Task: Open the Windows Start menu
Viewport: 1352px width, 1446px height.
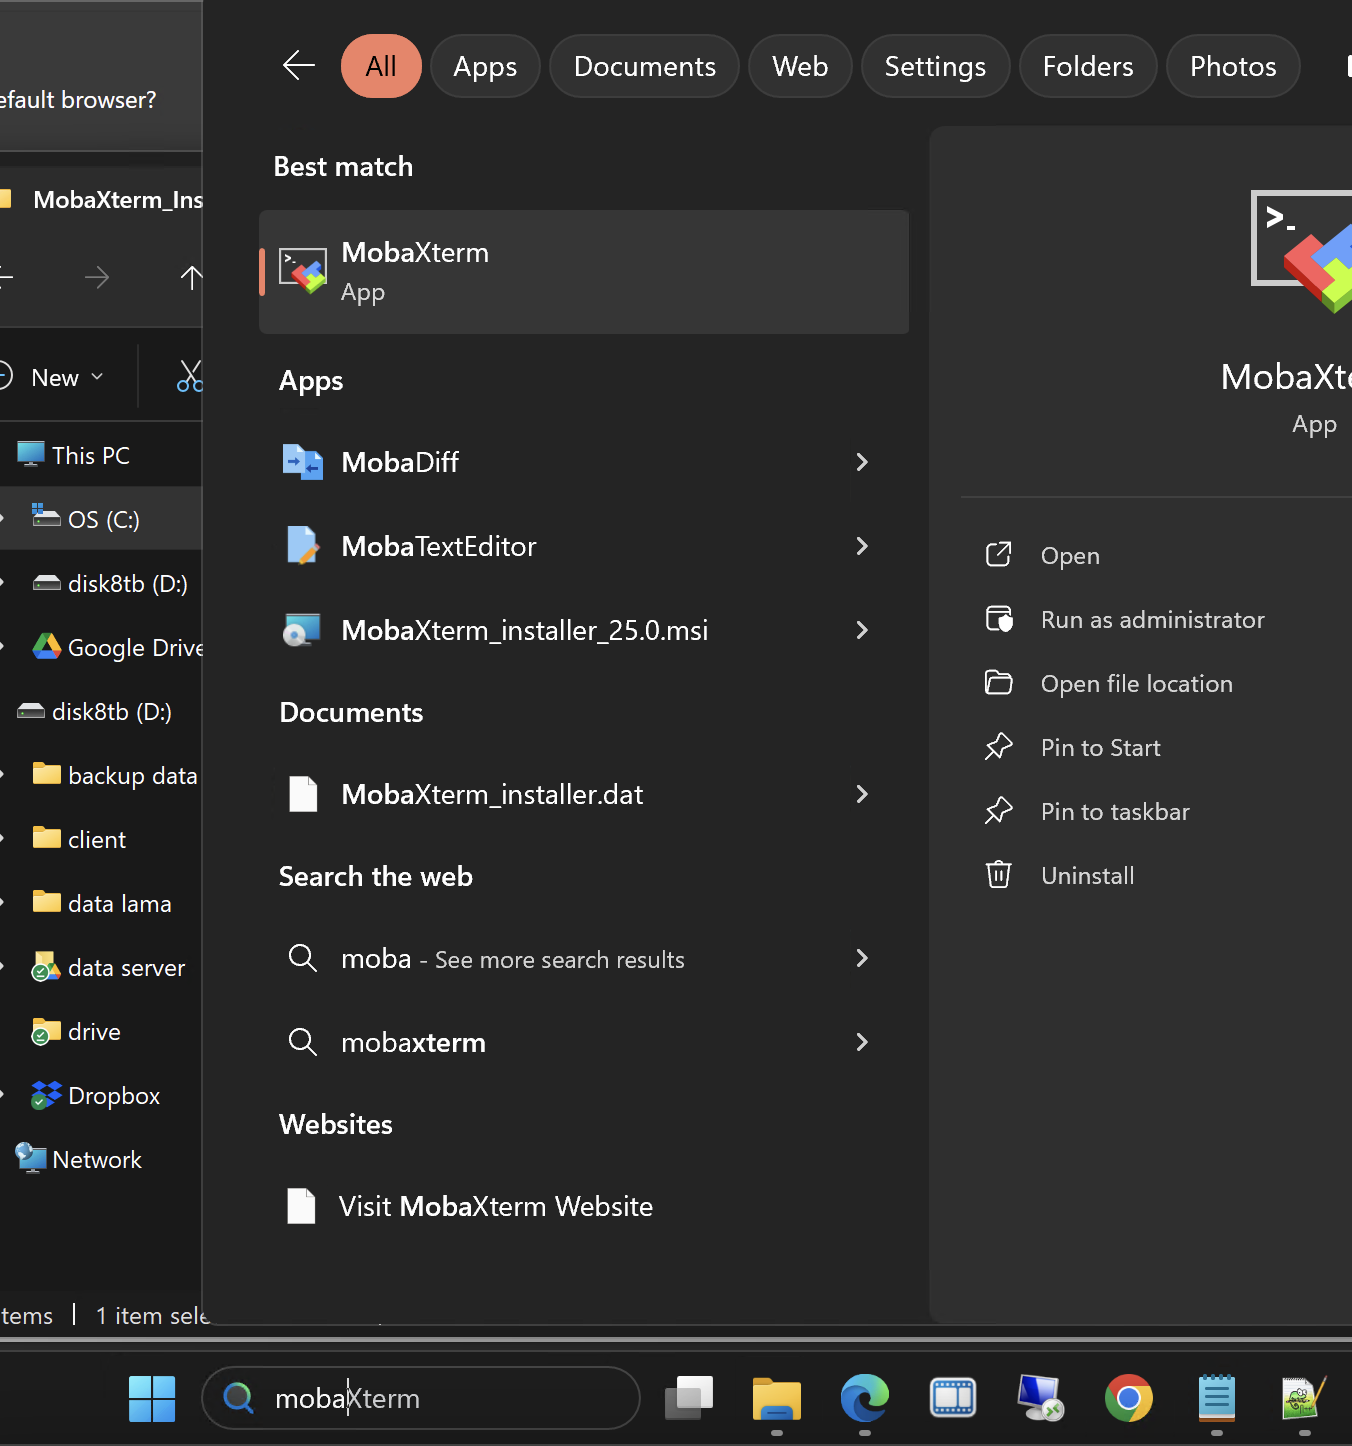Action: 152,1398
